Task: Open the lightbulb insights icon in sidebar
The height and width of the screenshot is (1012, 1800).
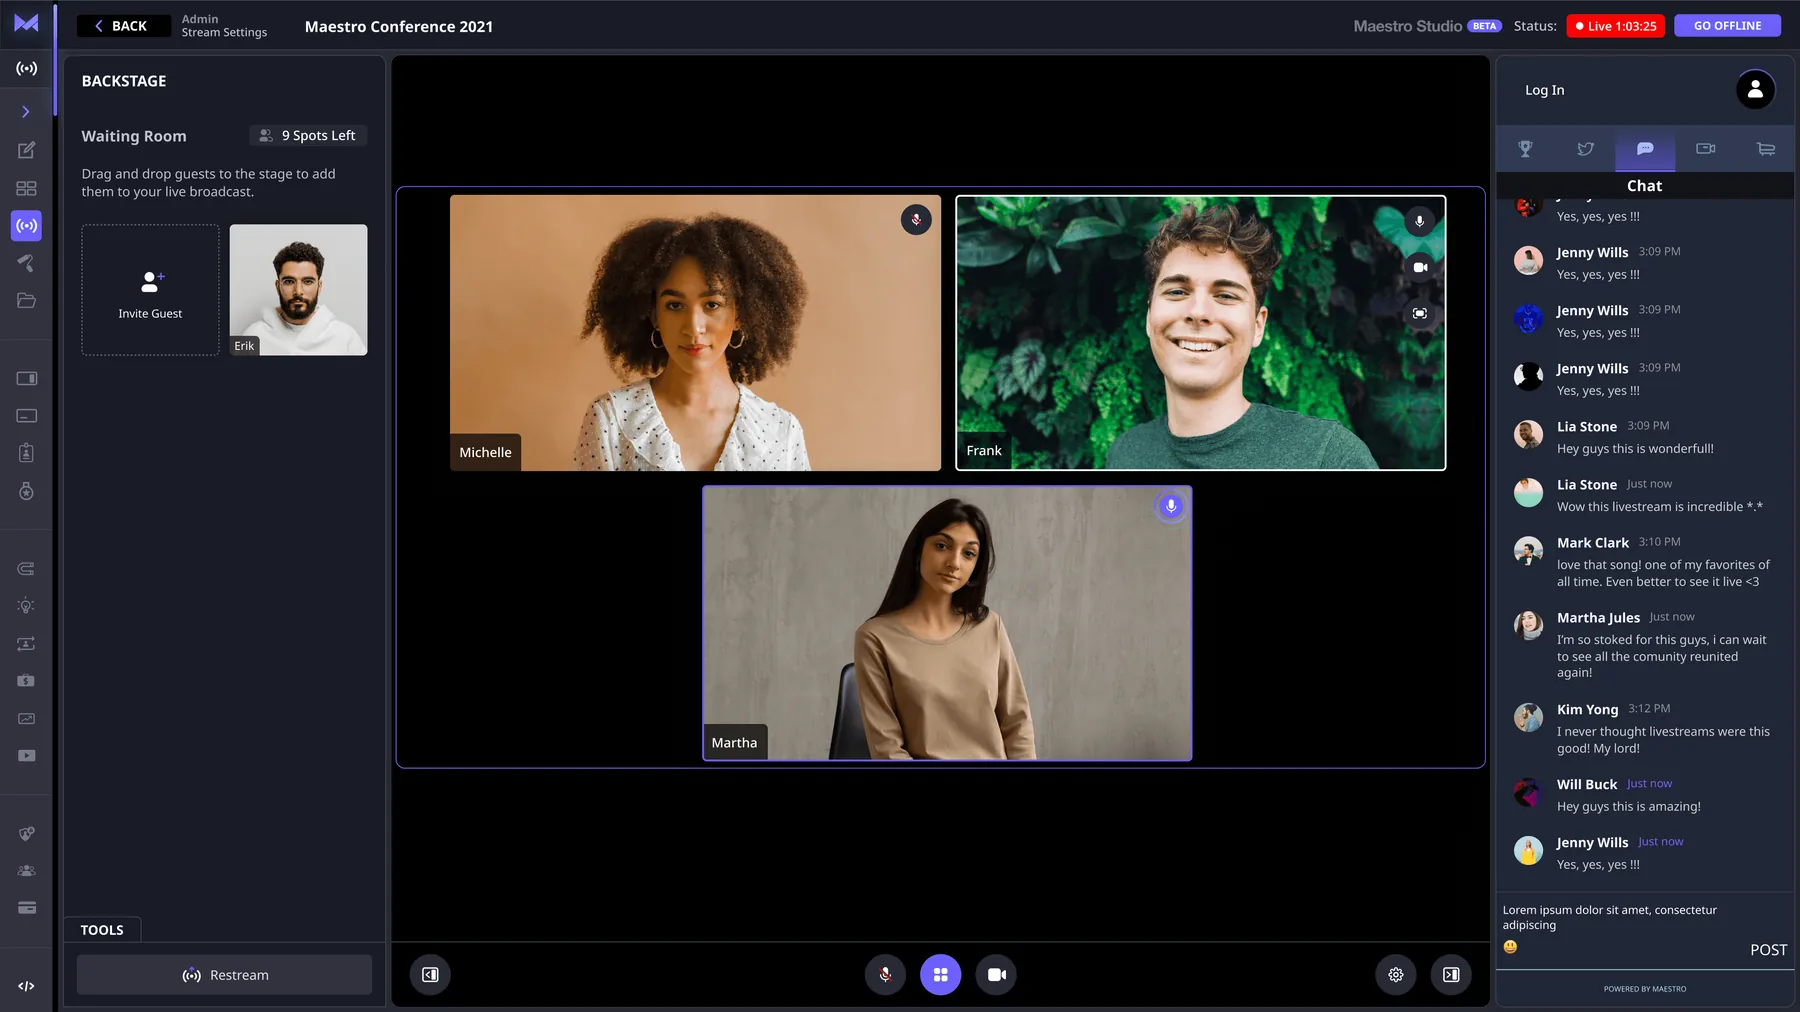Action: 26,606
